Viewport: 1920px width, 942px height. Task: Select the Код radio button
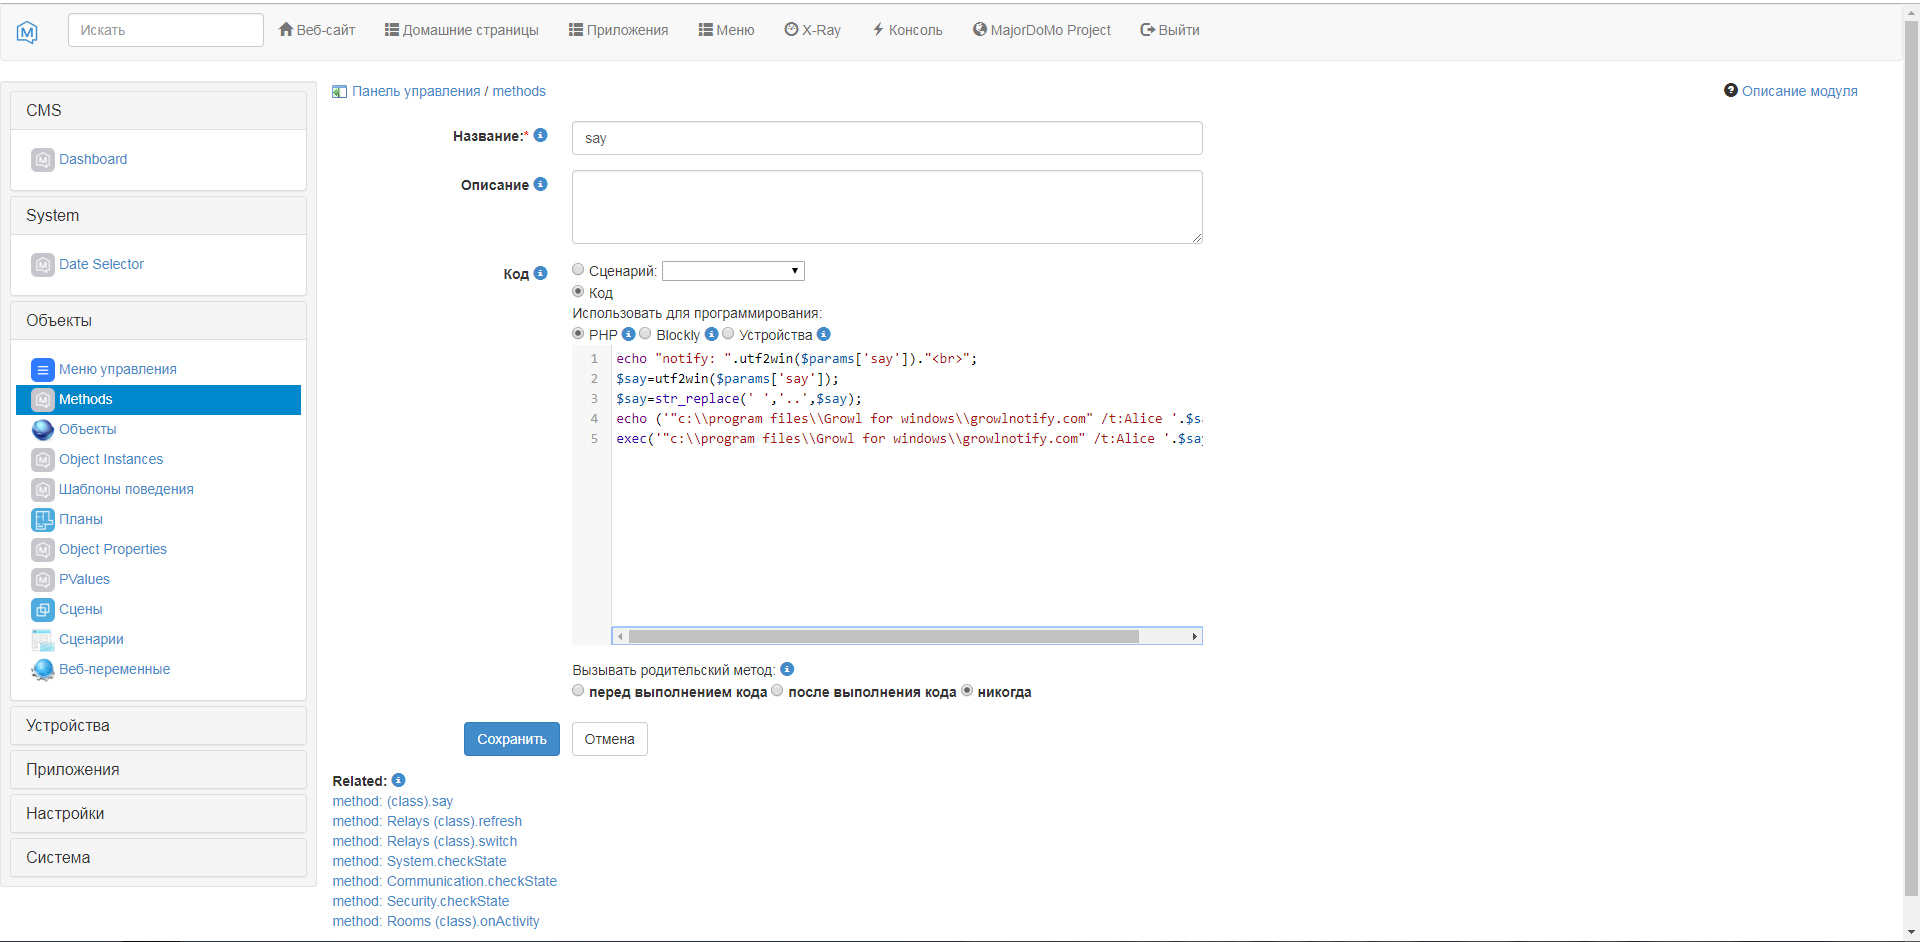pyautogui.click(x=578, y=291)
